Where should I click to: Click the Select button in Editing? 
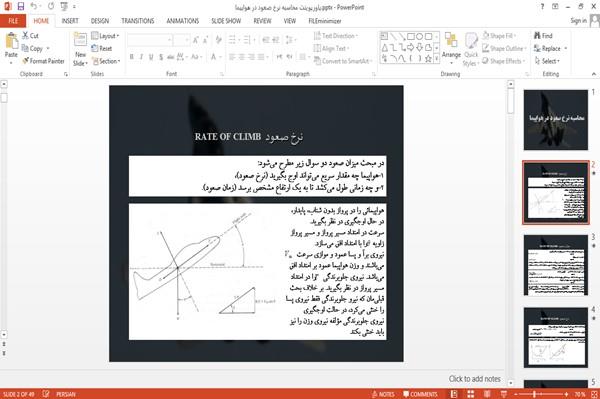[x=547, y=61]
